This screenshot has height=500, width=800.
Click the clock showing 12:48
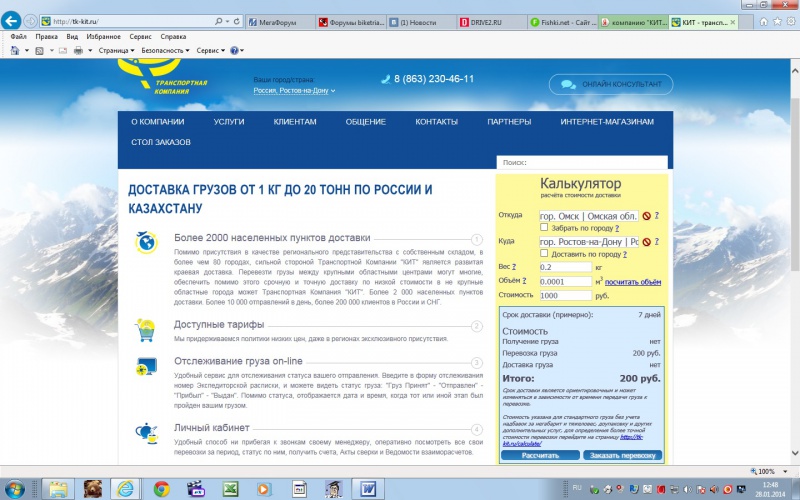click(770, 485)
